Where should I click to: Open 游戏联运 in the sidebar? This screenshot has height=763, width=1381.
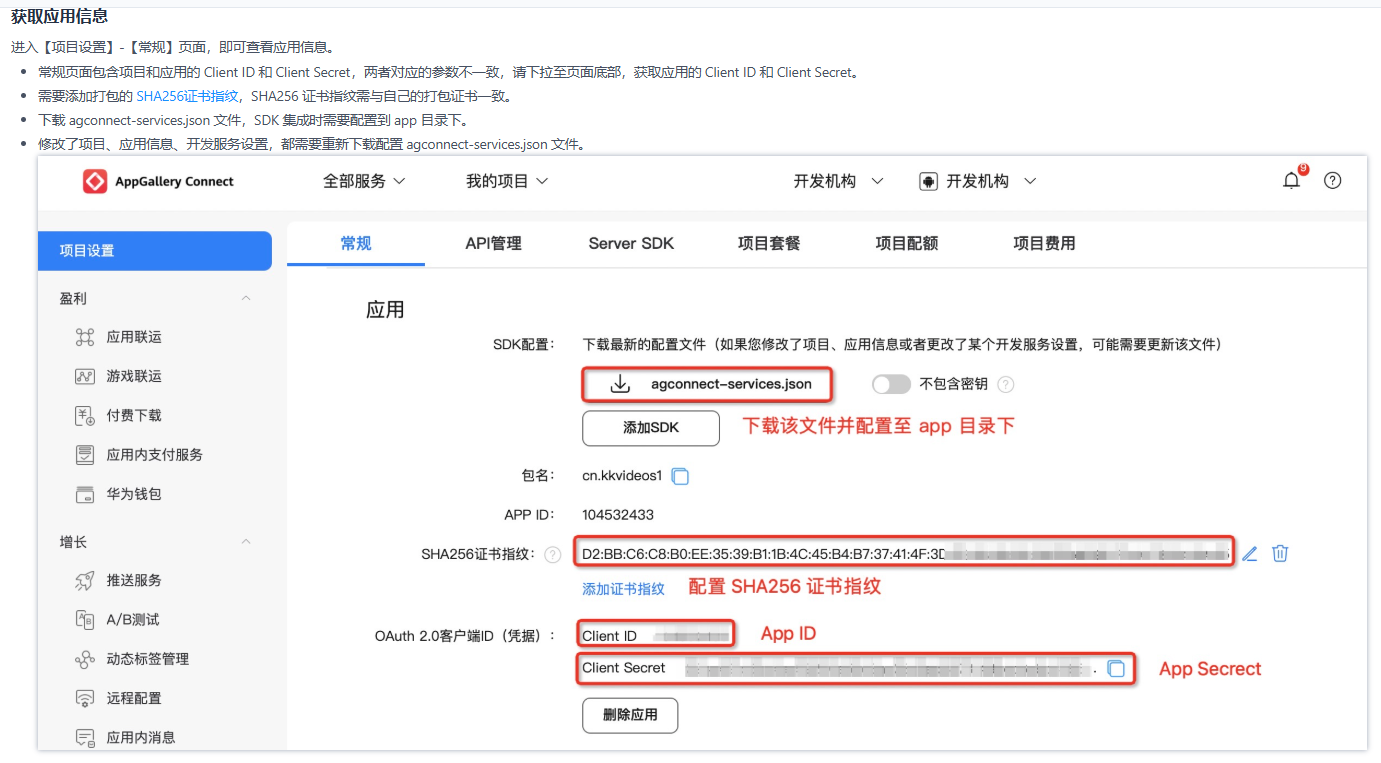tap(134, 376)
